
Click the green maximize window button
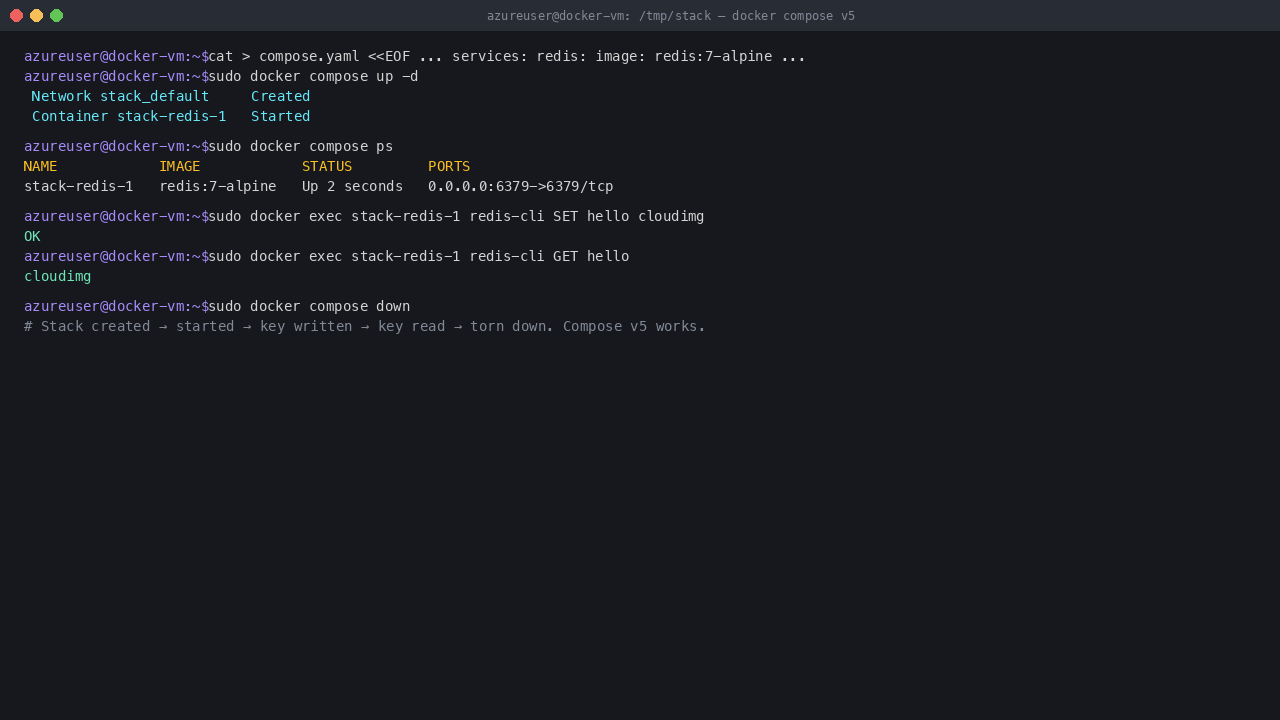tap(56, 15)
